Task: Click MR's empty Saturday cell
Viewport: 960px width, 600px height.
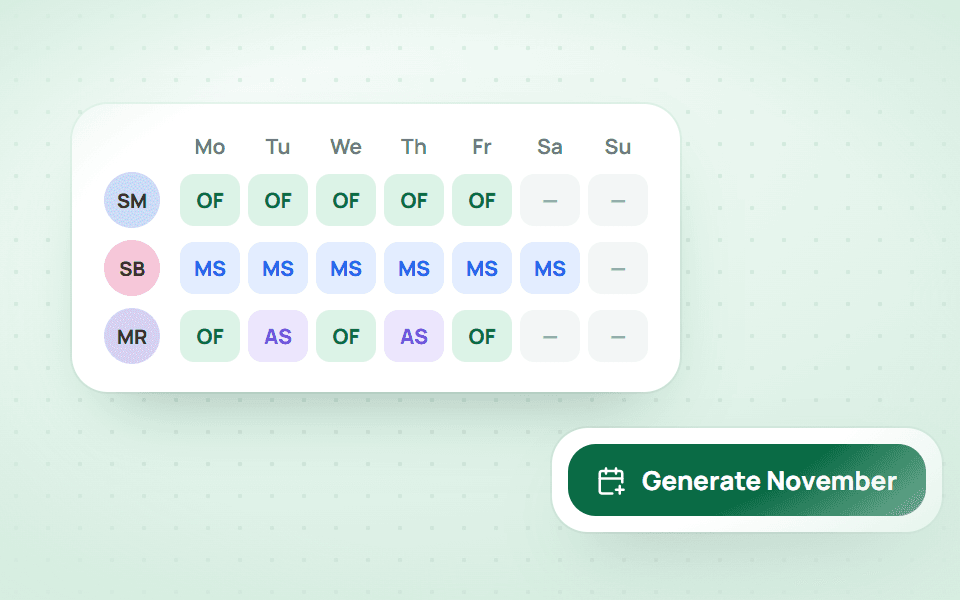Action: 550,336
